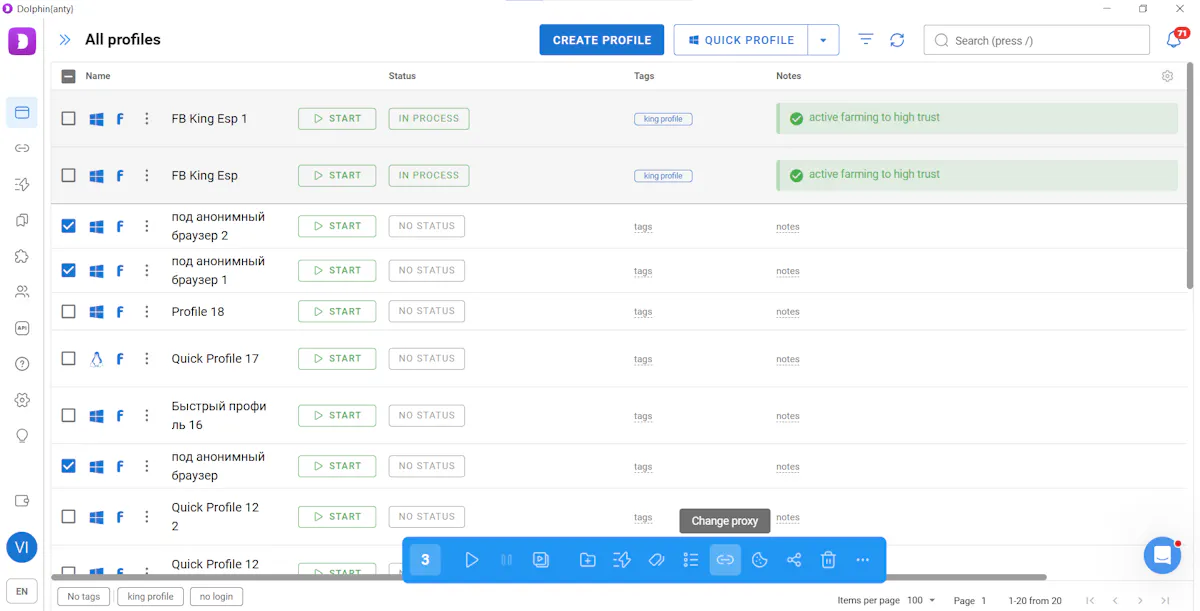Open the Help question mark icon
Screen dimensions: 1200x611
(x=22, y=364)
